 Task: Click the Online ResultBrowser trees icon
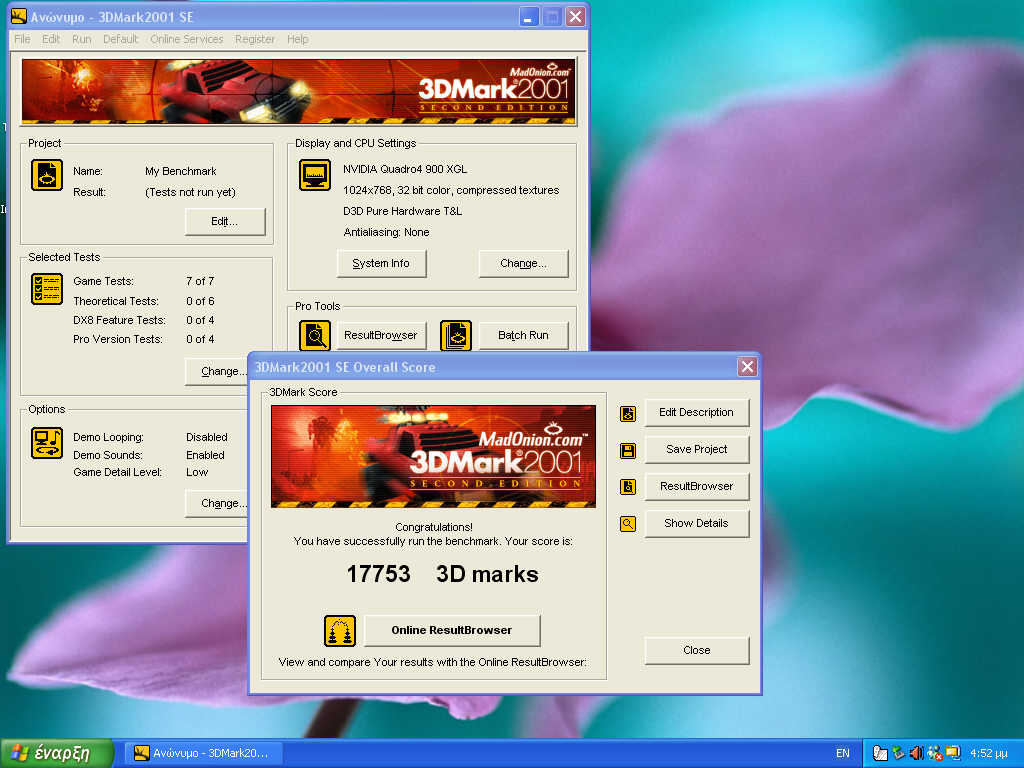pos(340,631)
